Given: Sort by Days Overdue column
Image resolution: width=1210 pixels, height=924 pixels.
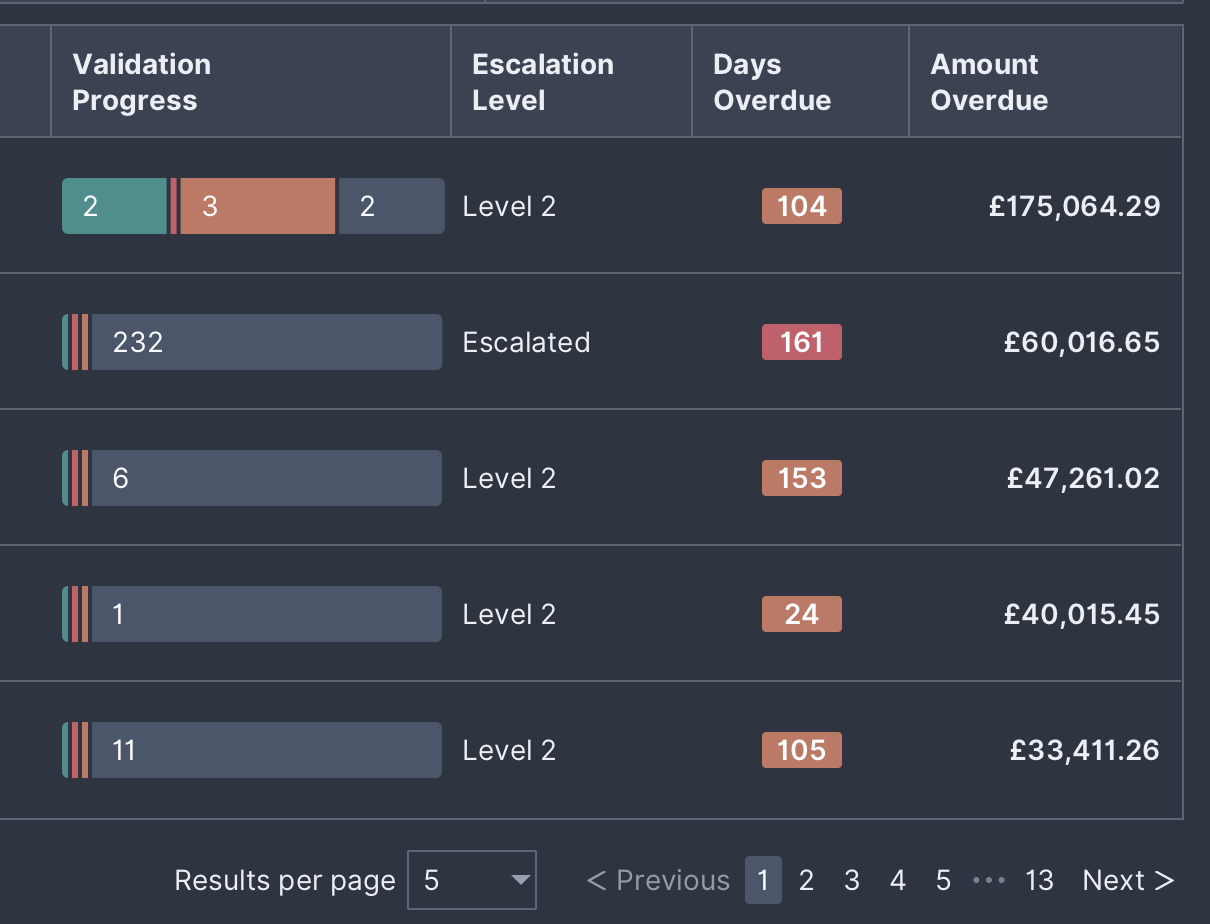Looking at the screenshot, I should (771, 82).
